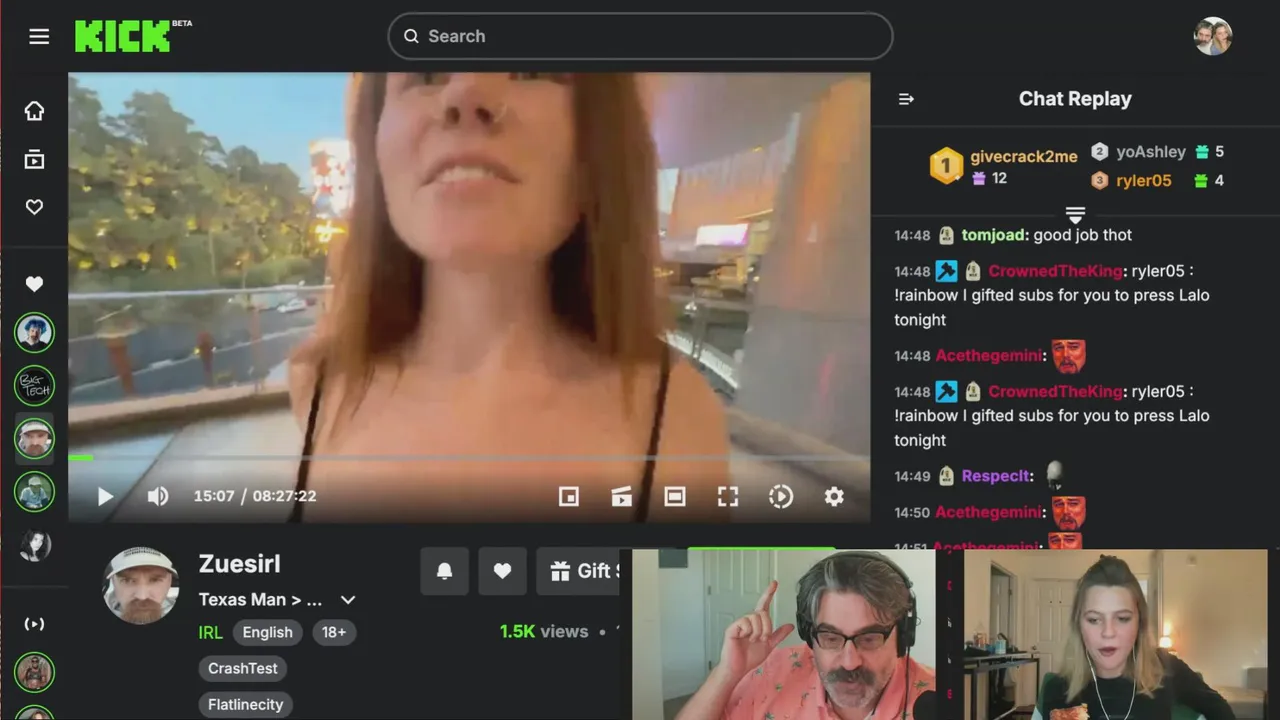Screen dimensions: 1280x720
Task: Open the Big Tech channel avatar in sidebar
Action: tap(34, 385)
